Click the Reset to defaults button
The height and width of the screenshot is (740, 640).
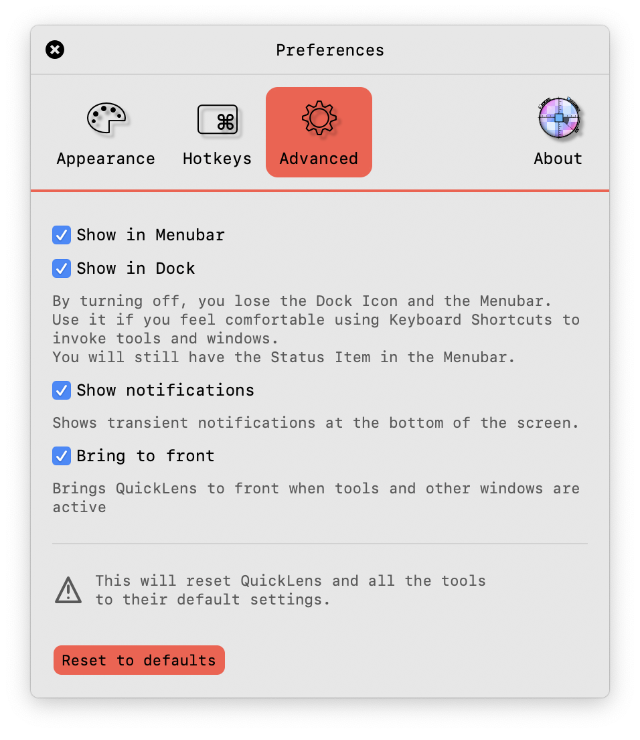(x=139, y=660)
